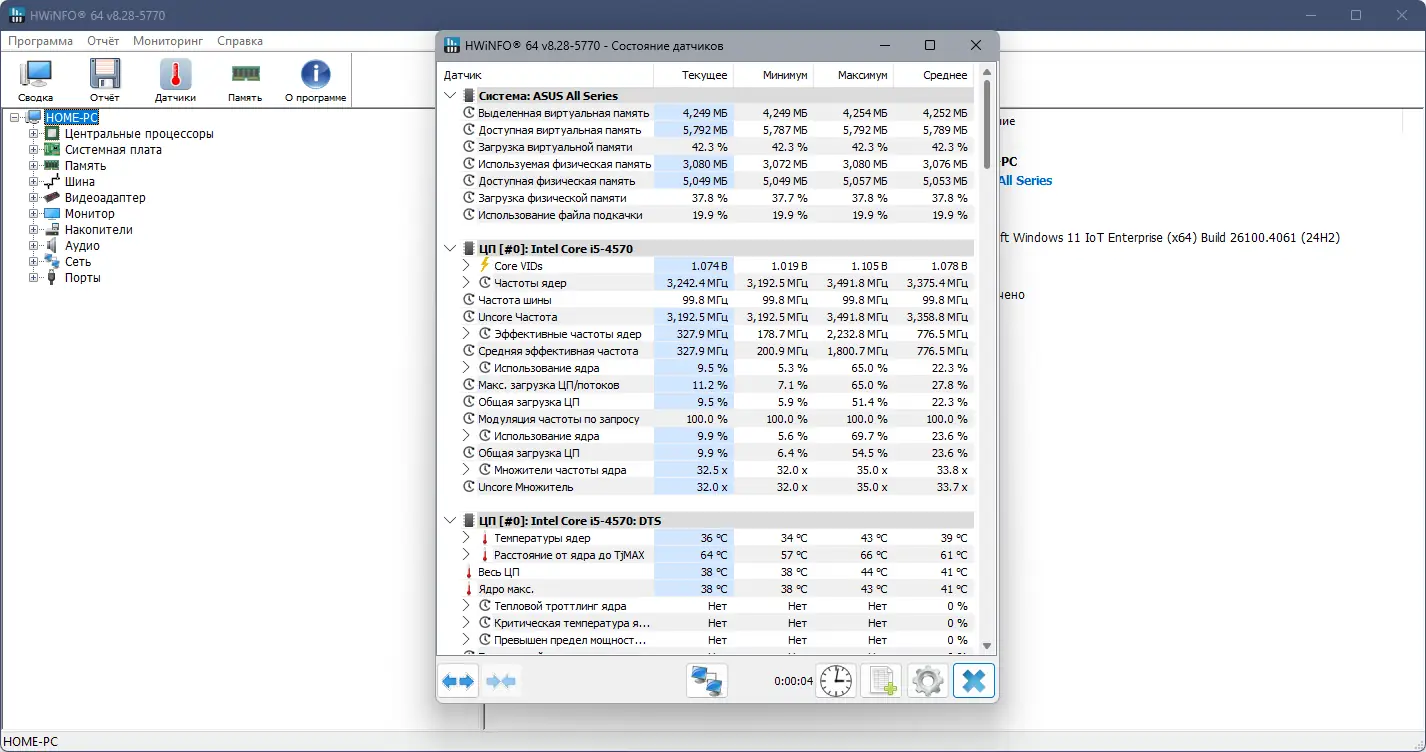The image size is (1426, 752).
Task: Select the Uncore Множитель sensor row
Action: tap(706, 487)
